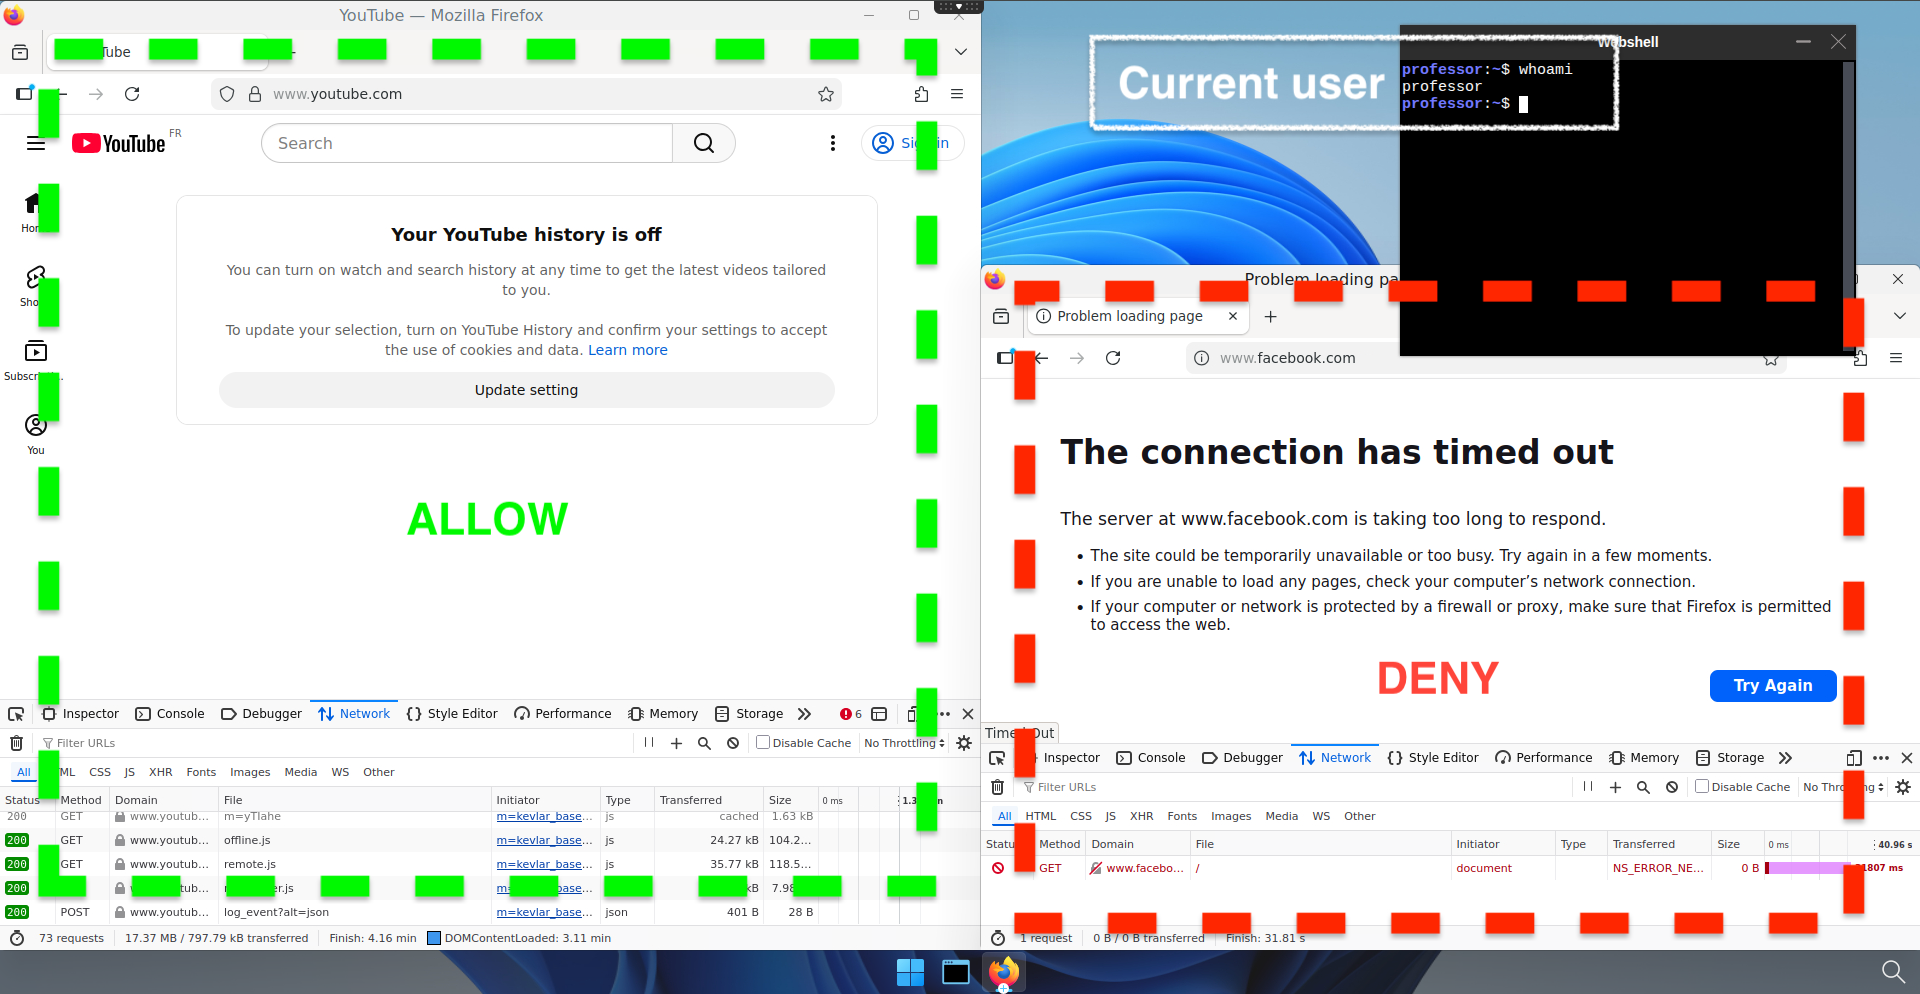The width and height of the screenshot is (1920, 994).
Task: List all tabs dropdown in Facebook window
Action: coord(1900,316)
